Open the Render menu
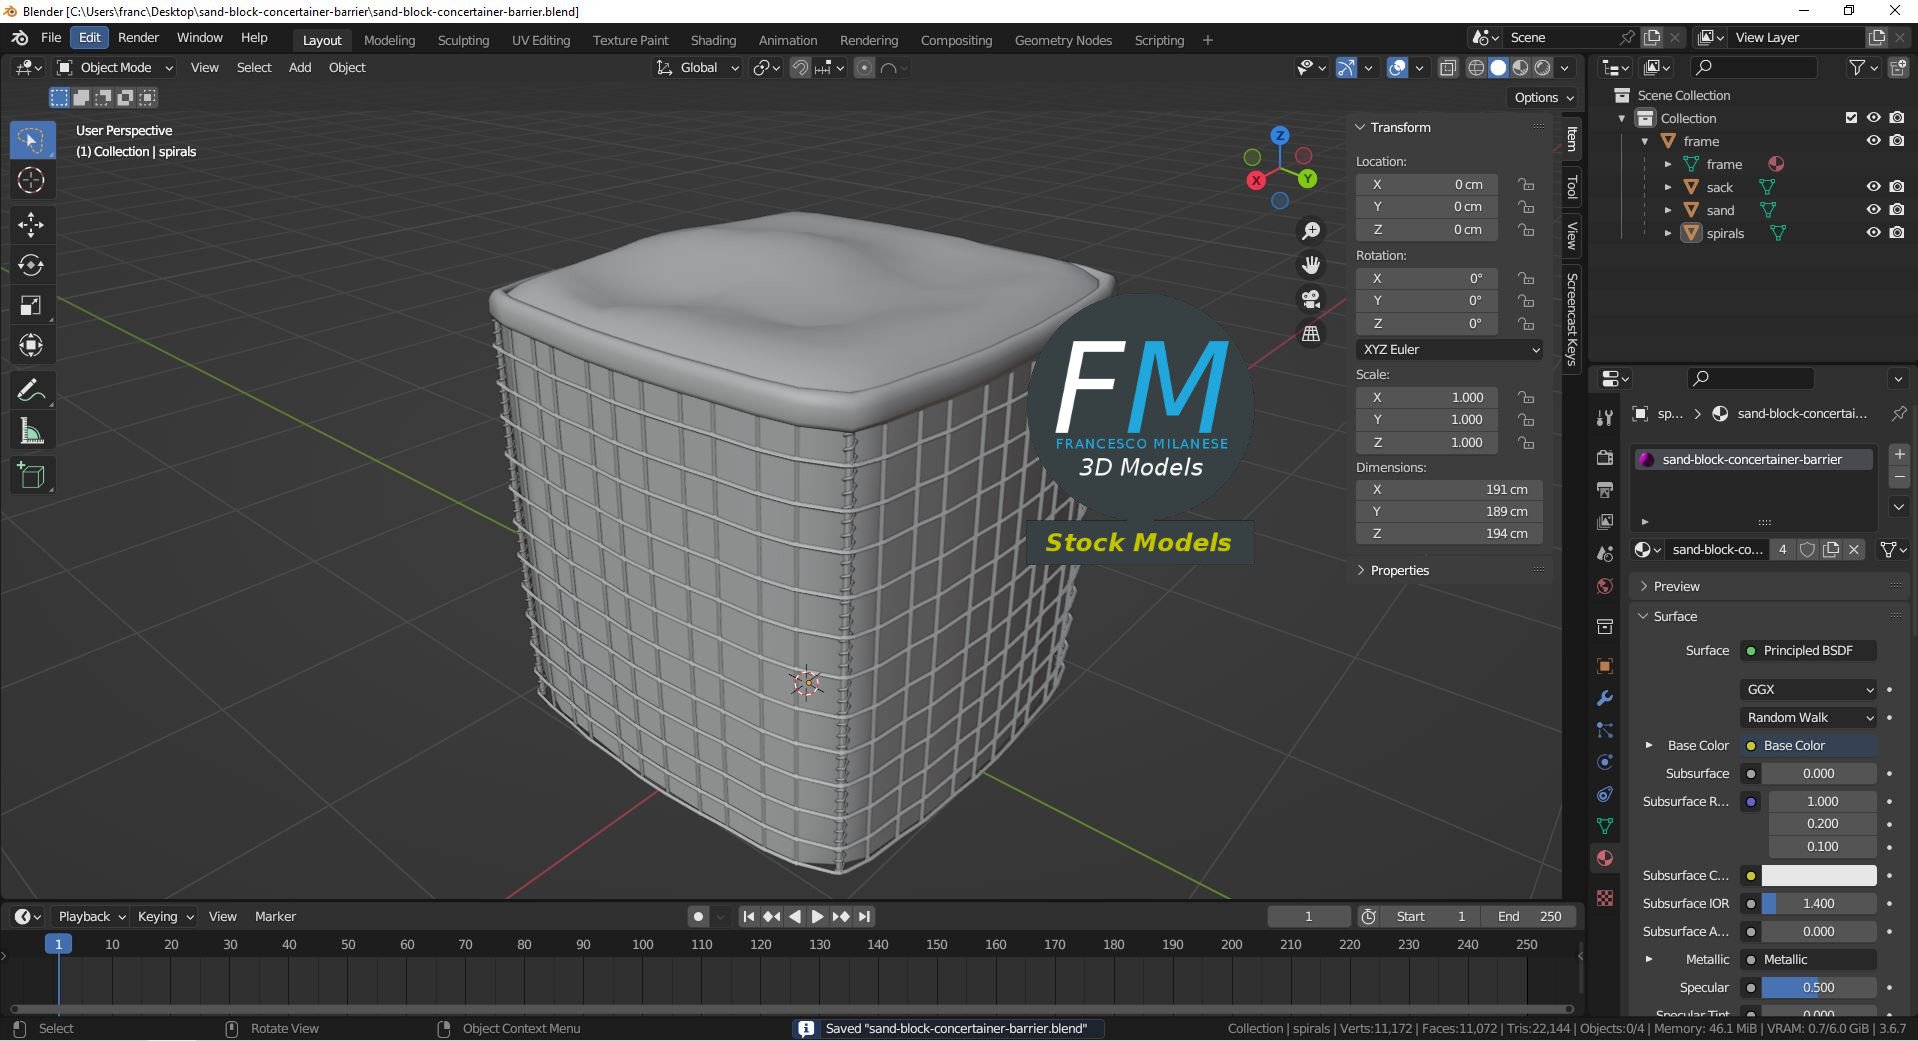This screenshot has width=1918, height=1041. click(138, 37)
